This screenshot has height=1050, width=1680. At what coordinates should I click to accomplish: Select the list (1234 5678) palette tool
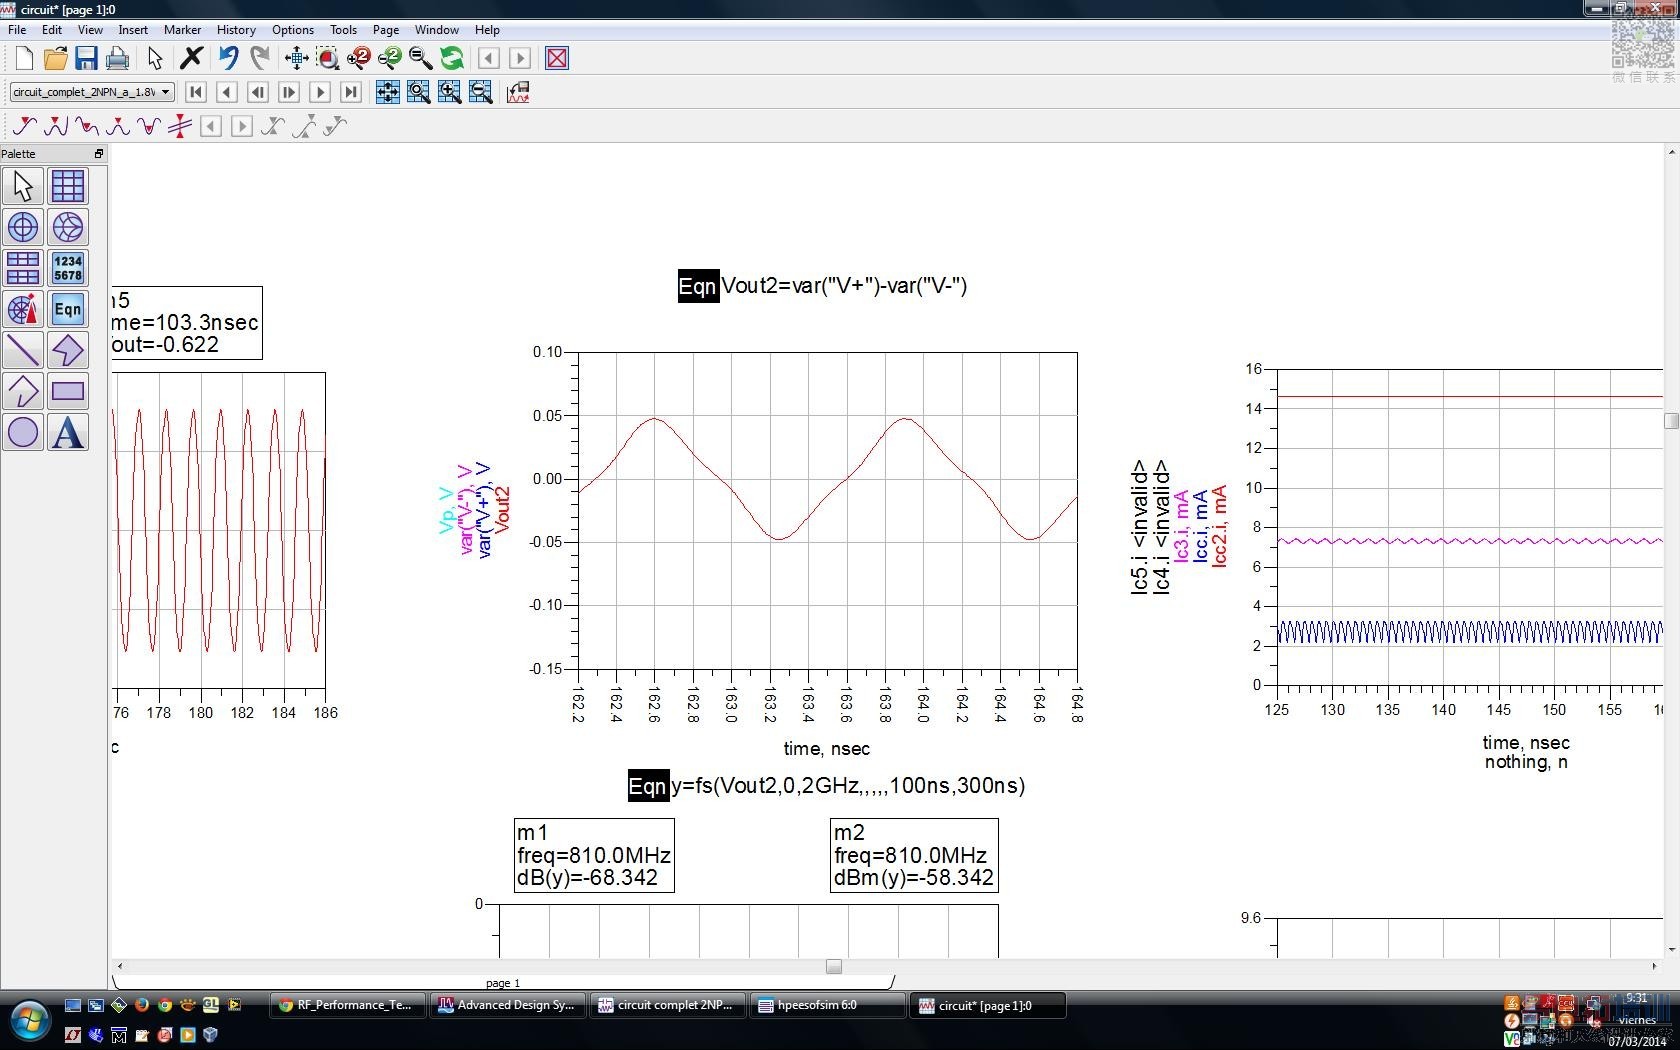tap(68, 268)
